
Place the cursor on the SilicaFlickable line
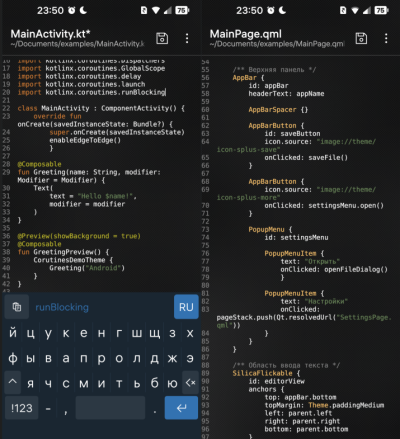click(x=266, y=373)
